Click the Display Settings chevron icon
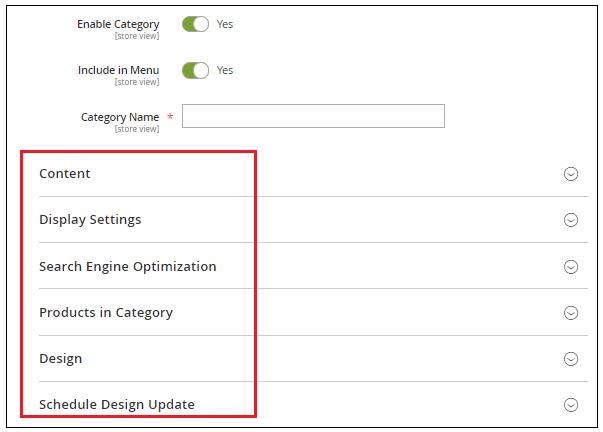603x432 pixels. 571,220
